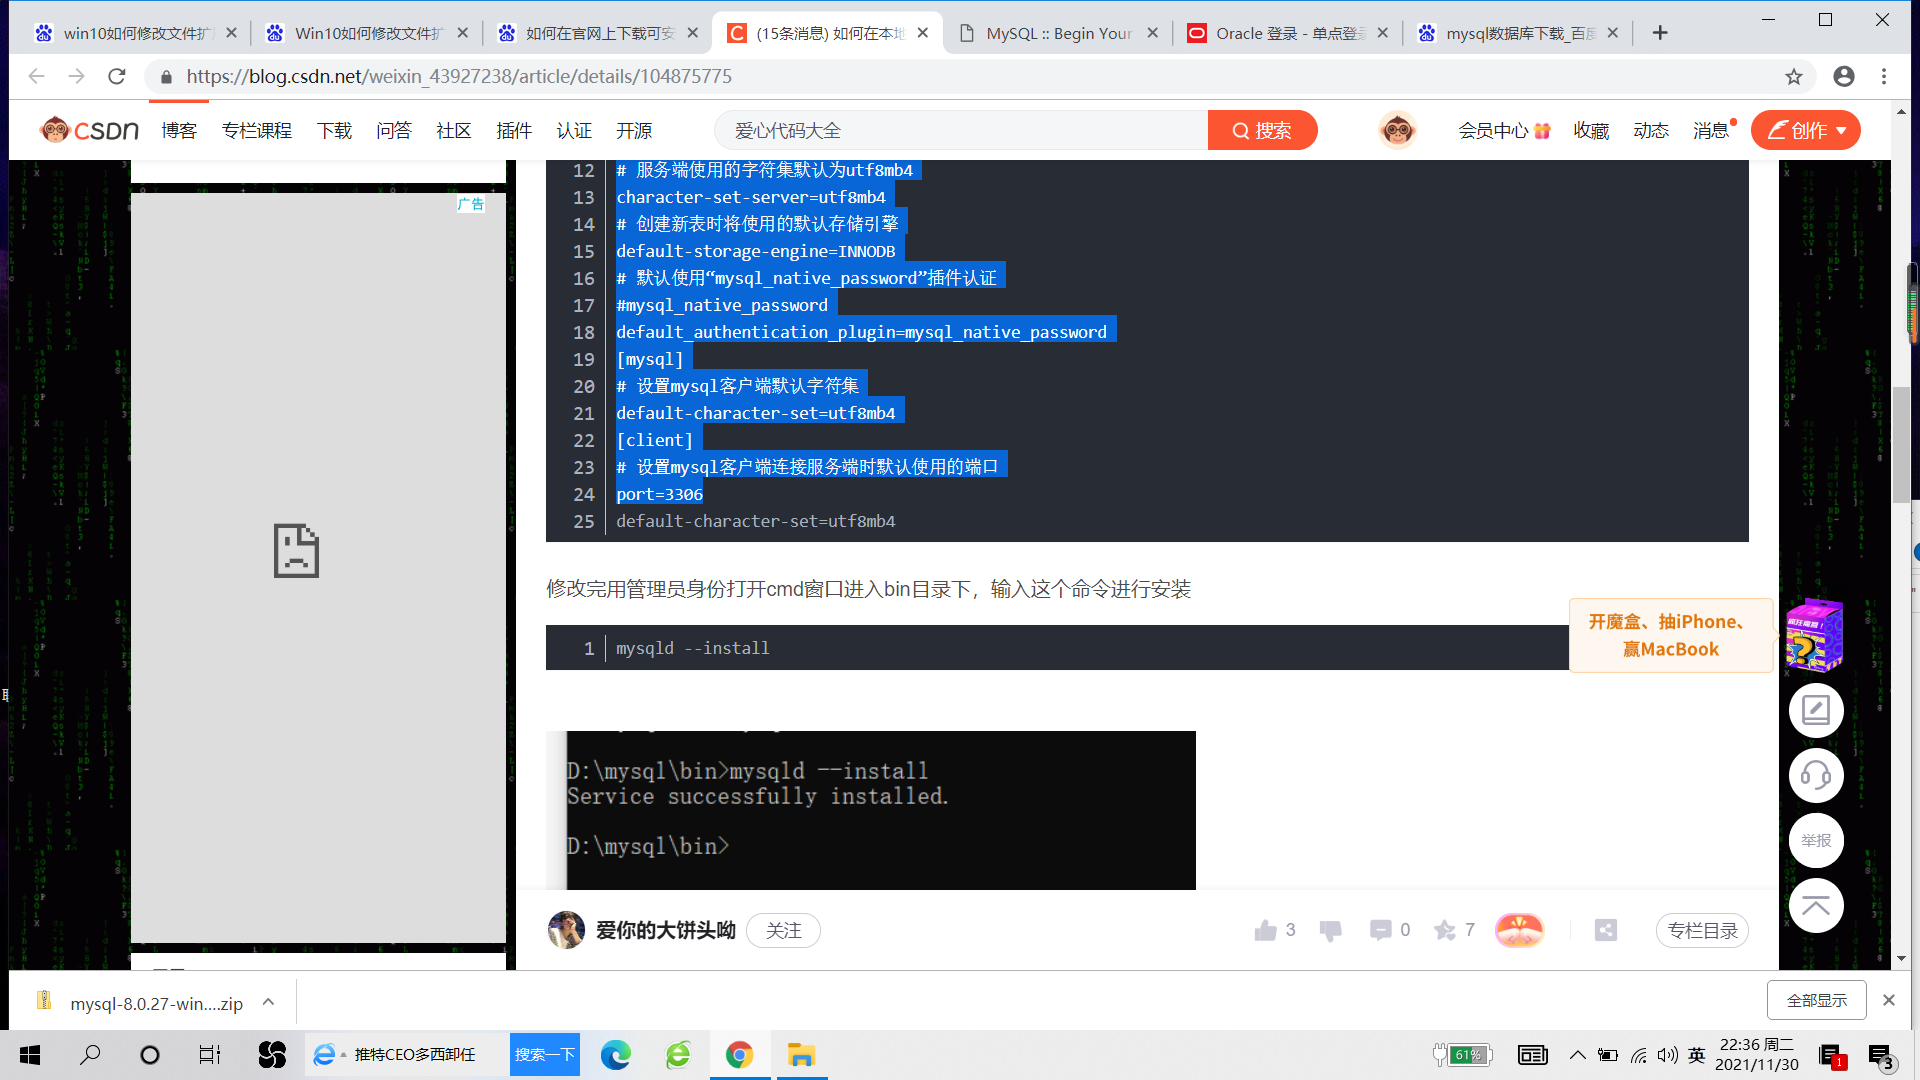Click the thumbs-up like icon
1920x1080 pixels.
1265,931
